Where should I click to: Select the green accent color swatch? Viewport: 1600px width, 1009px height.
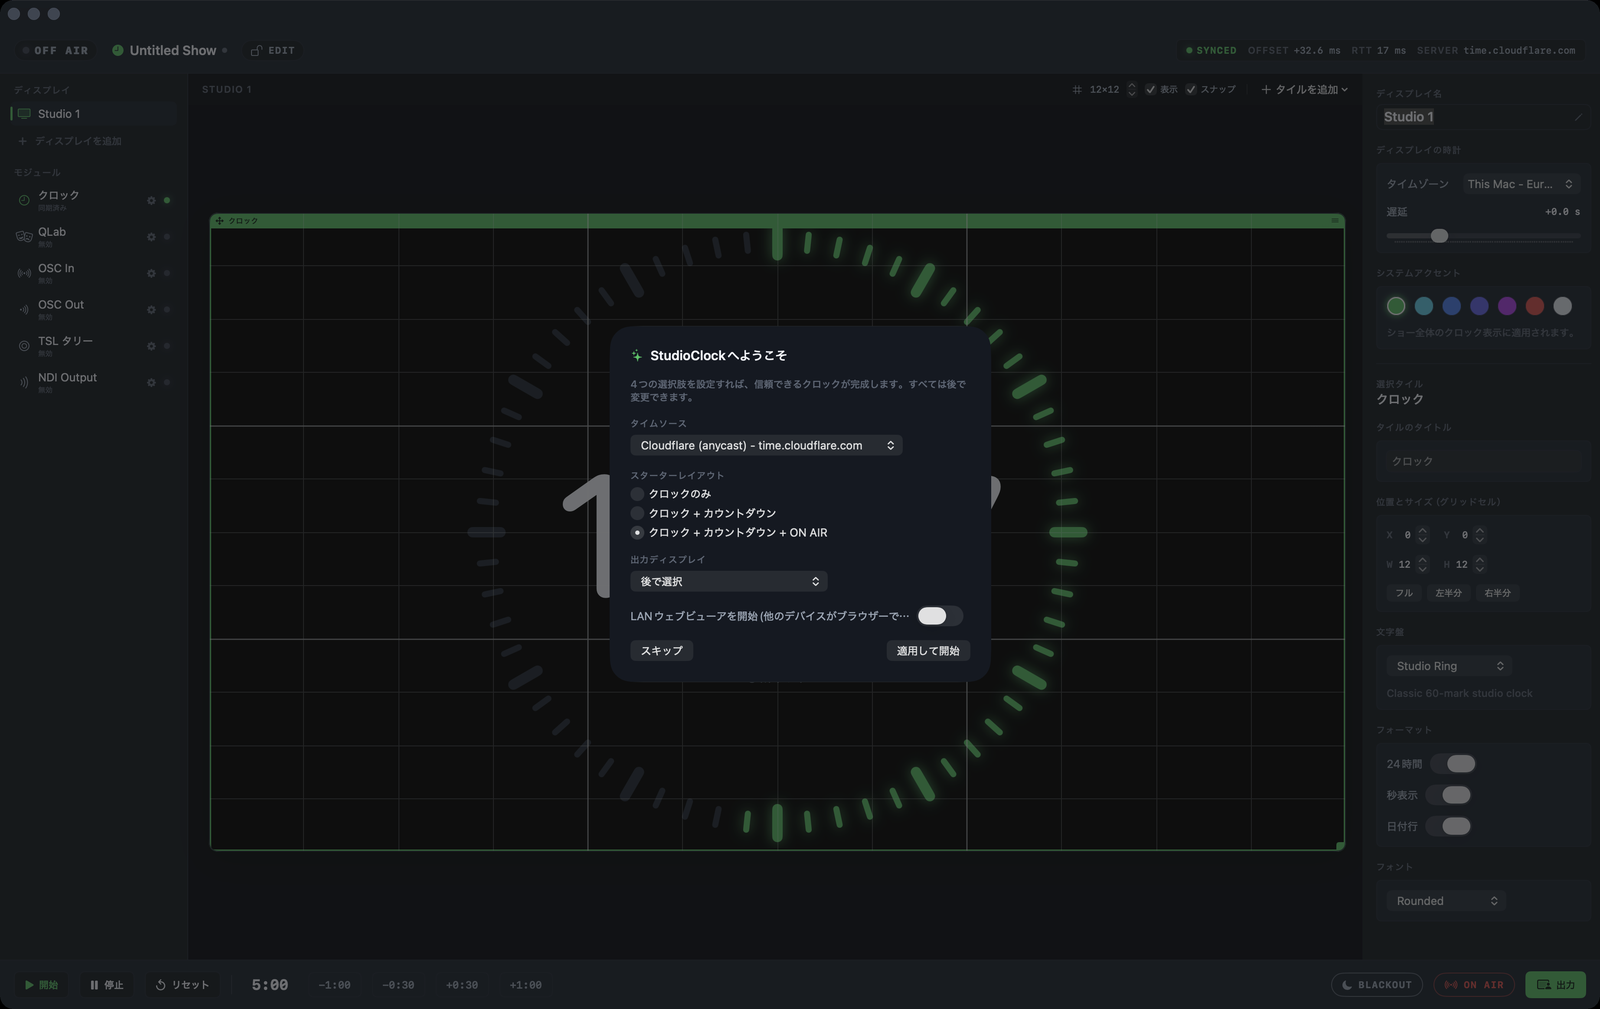(x=1396, y=306)
